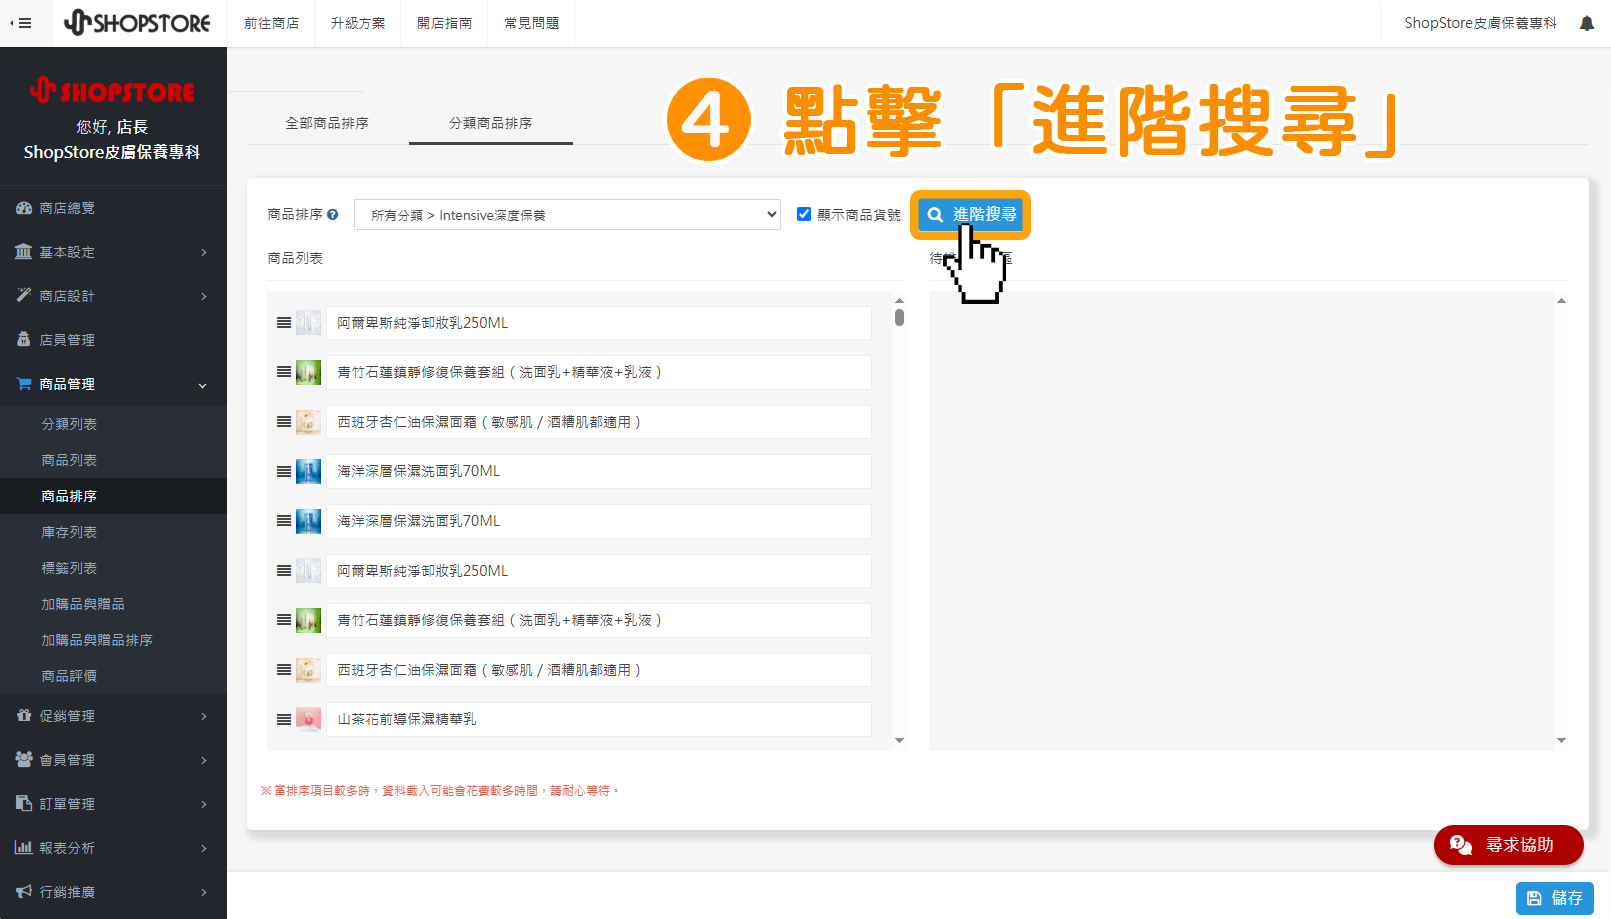This screenshot has width=1611, height=919.
Task: Click product list scrollbar thumb
Action: click(899, 317)
